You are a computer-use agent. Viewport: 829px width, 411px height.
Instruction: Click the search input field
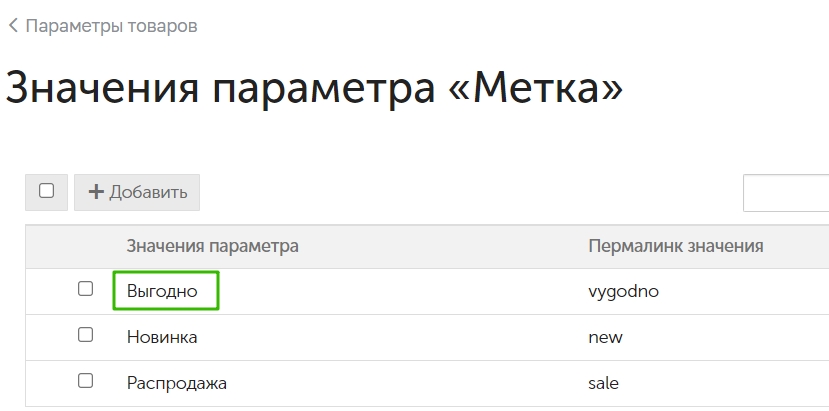786,193
